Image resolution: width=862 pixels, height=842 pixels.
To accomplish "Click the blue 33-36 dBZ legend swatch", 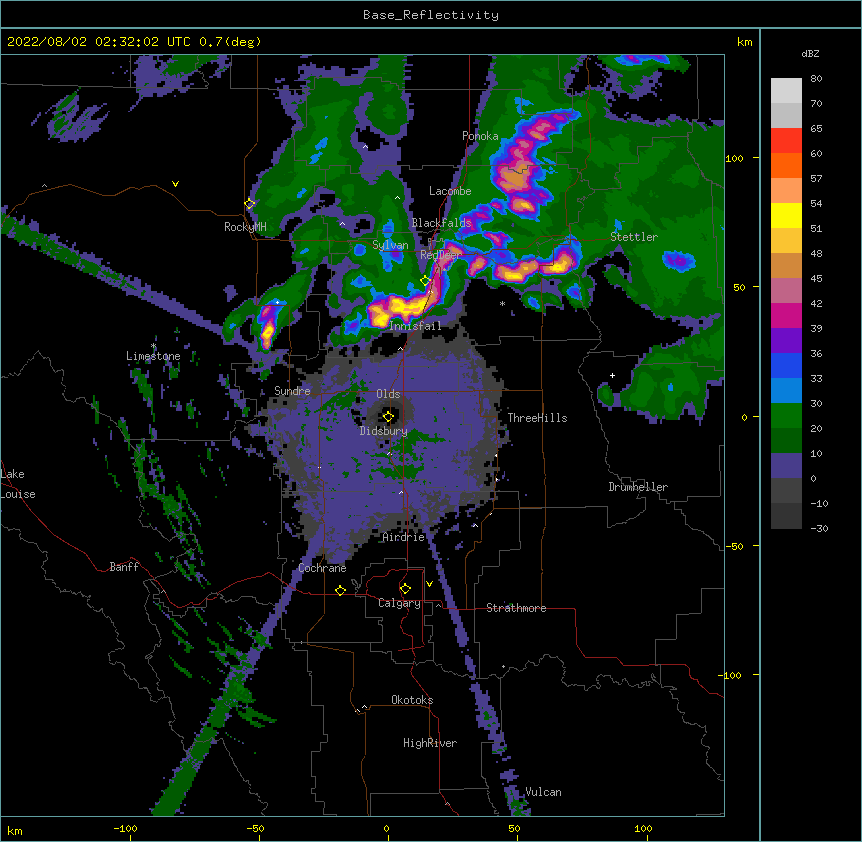I will tap(786, 365).
